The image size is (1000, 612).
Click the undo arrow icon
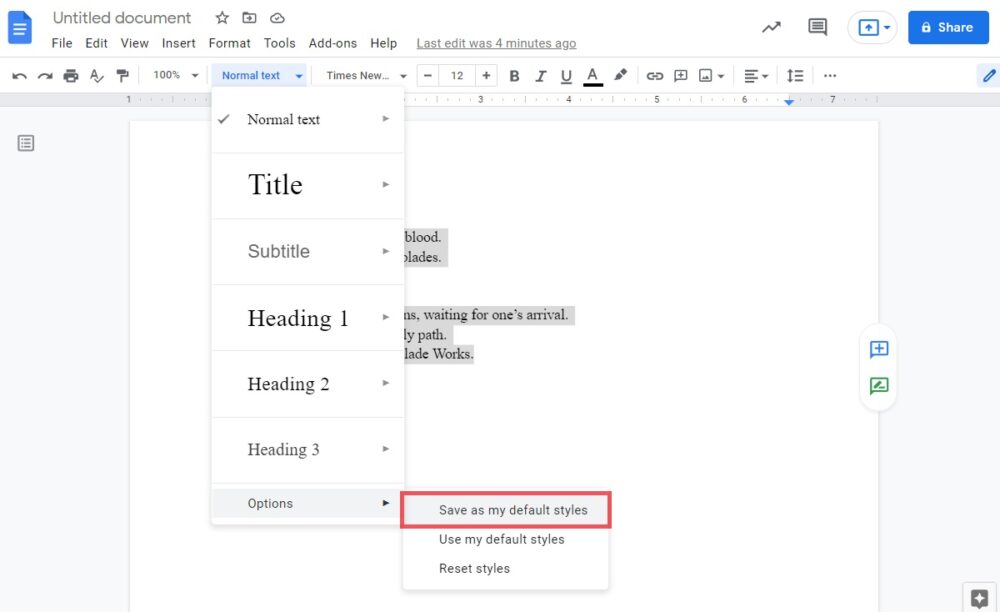[19, 76]
